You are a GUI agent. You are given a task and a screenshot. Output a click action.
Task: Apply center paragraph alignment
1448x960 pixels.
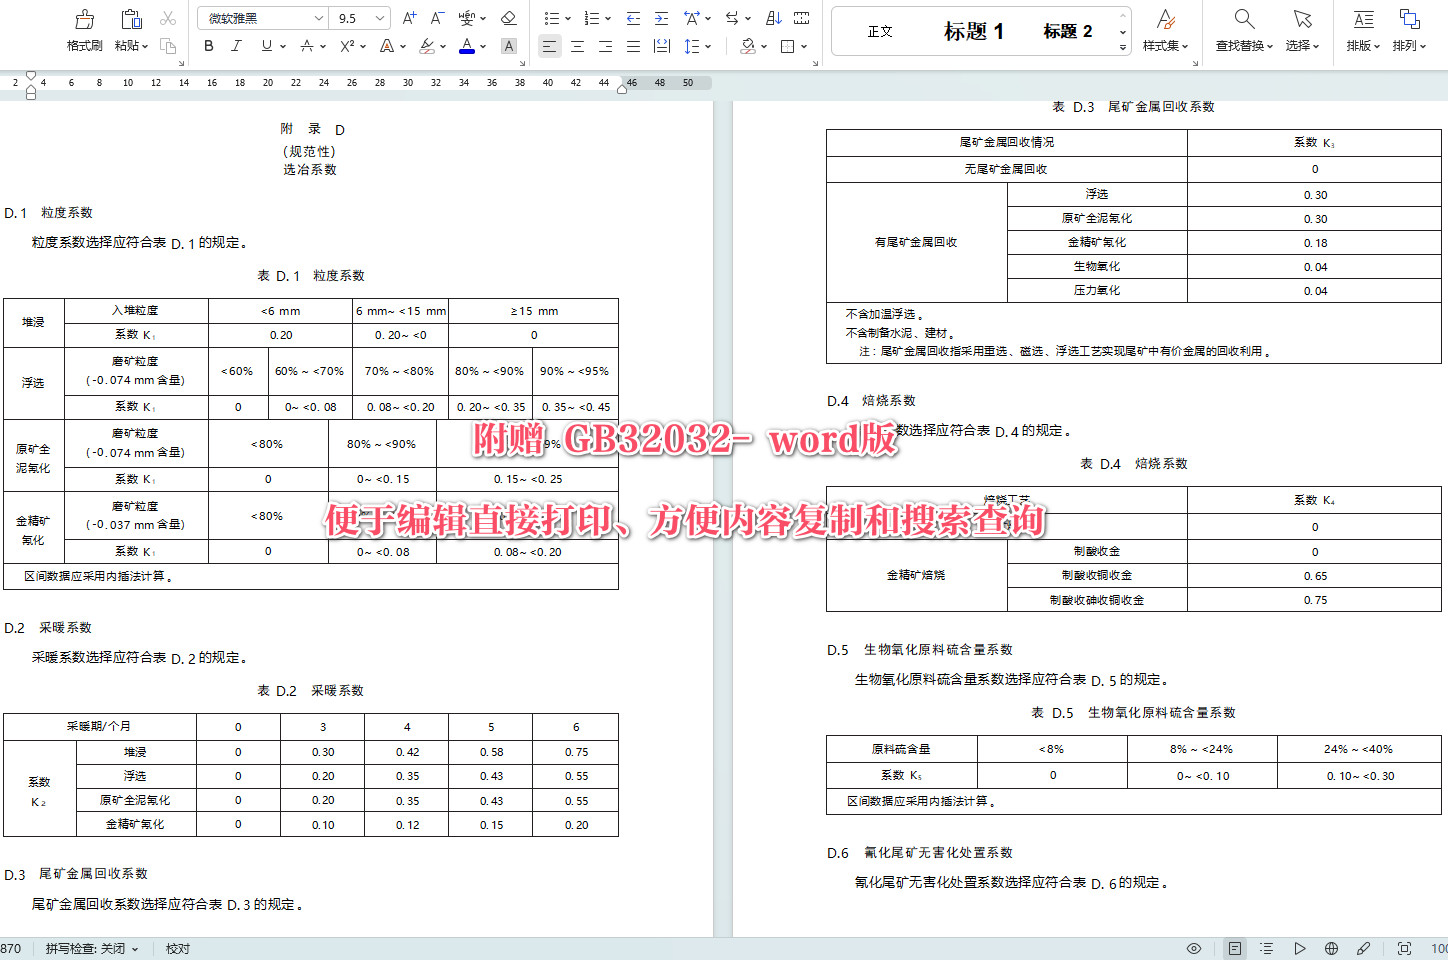tap(577, 46)
